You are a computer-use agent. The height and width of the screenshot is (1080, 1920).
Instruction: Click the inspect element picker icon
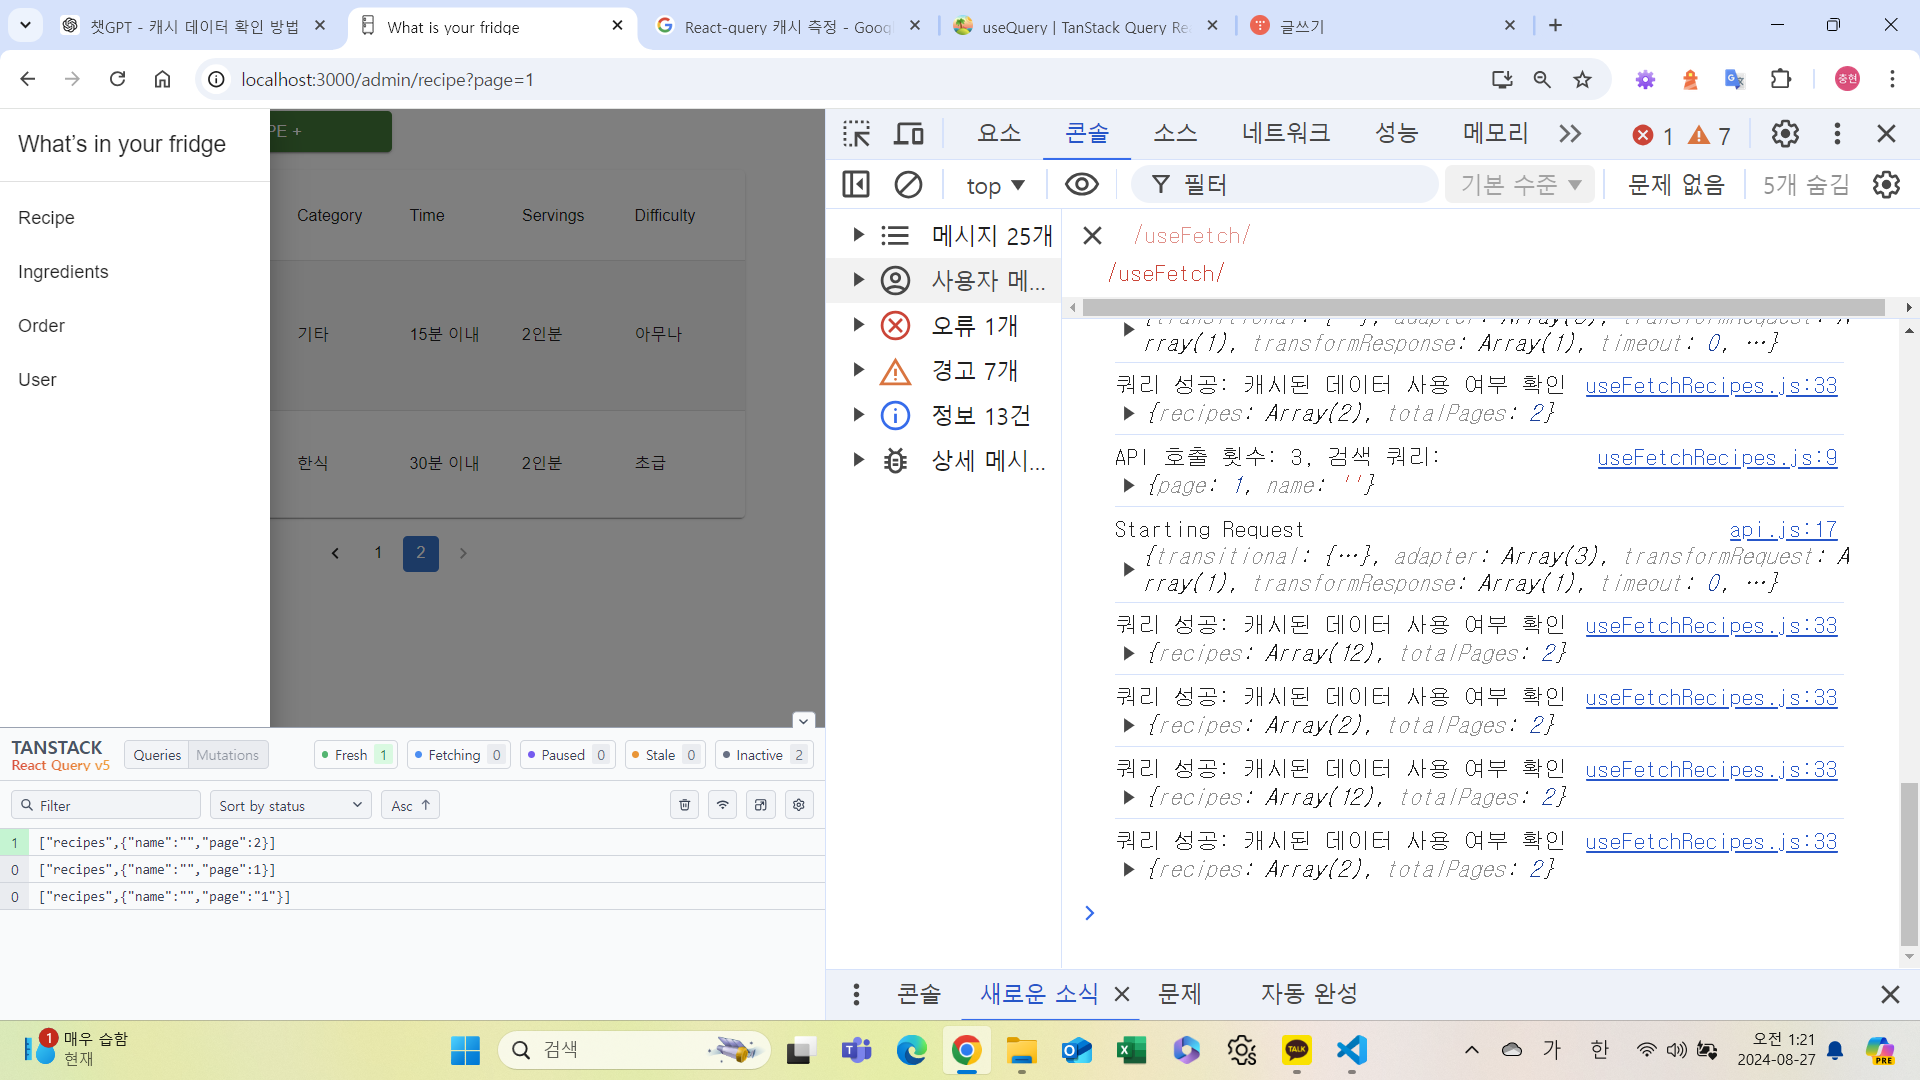(856, 134)
